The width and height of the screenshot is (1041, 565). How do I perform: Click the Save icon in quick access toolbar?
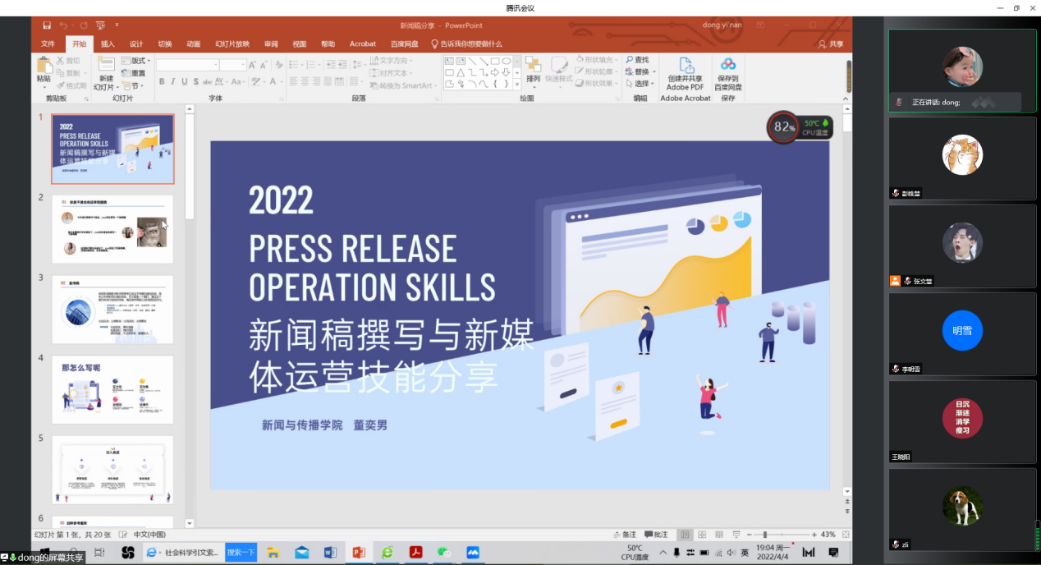point(44,24)
